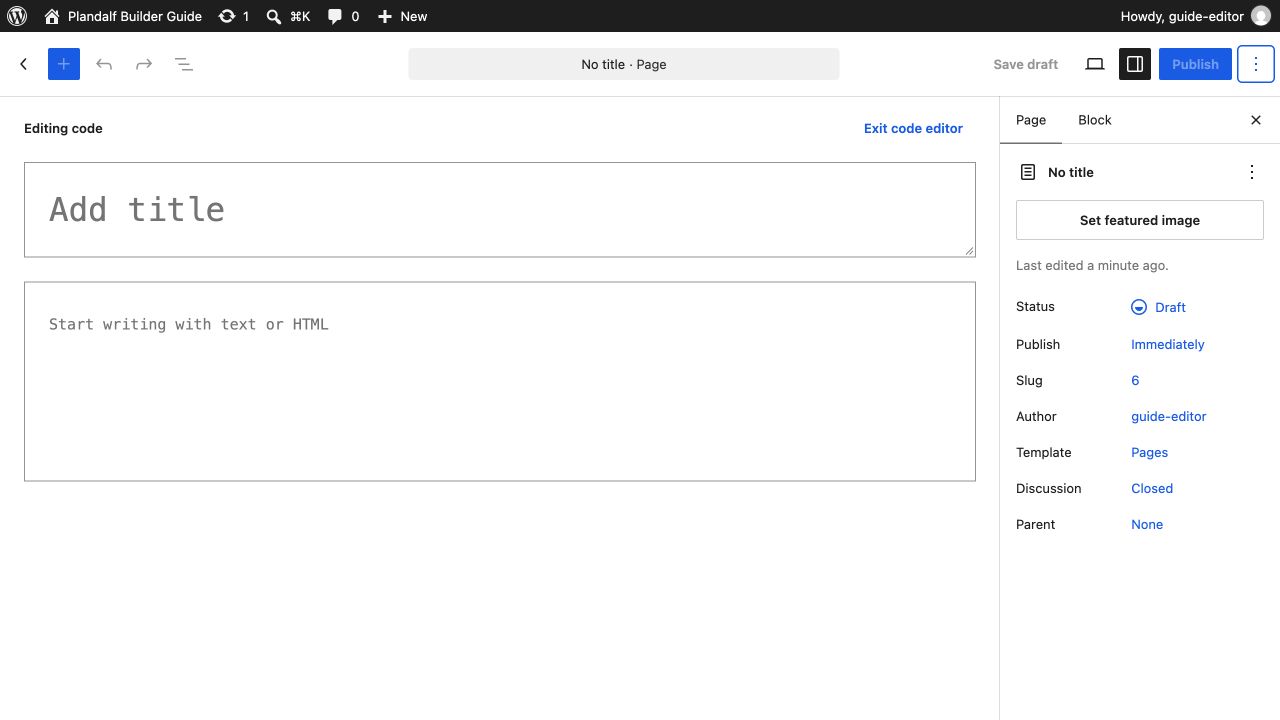Focus the Start writing HTML textarea
Screen dimensions: 1280x720
tap(500, 381)
